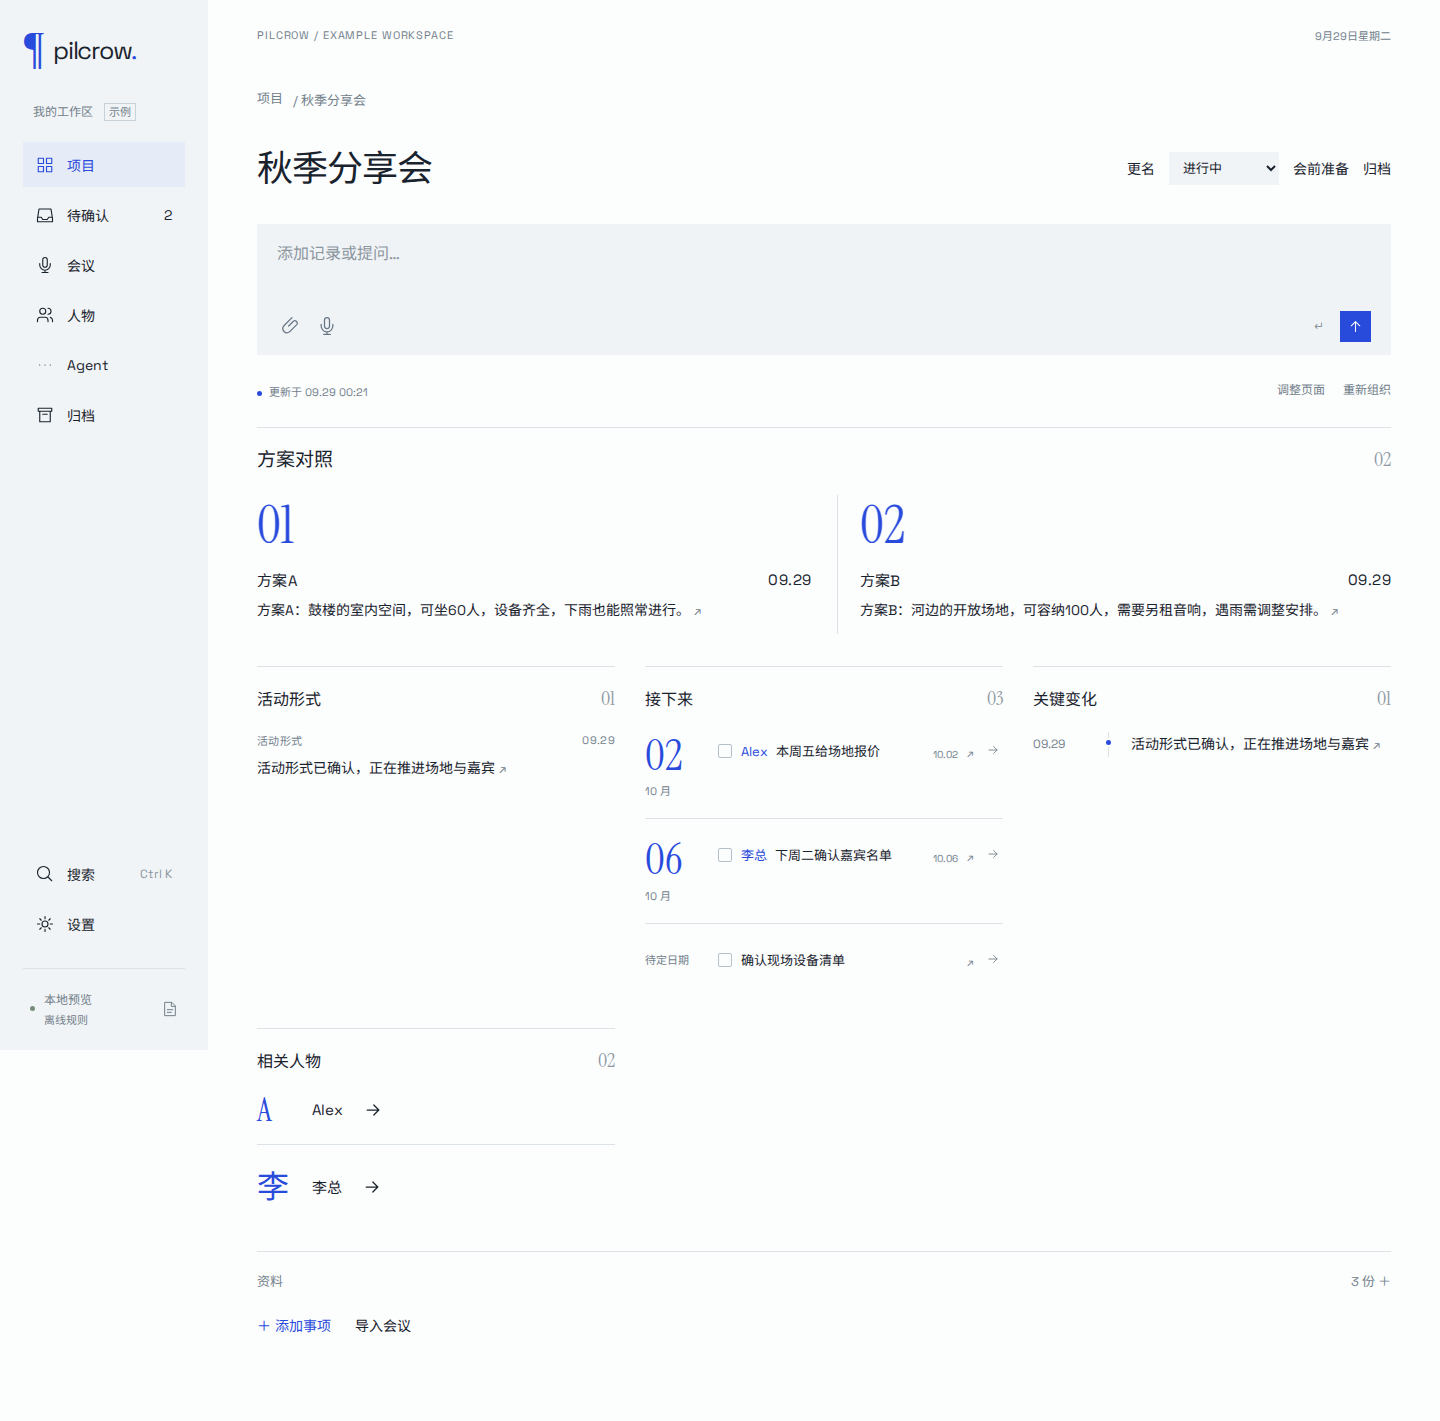1440x1421 pixels.
Task: Click the 李总 assignee link on task
Action: 754,856
